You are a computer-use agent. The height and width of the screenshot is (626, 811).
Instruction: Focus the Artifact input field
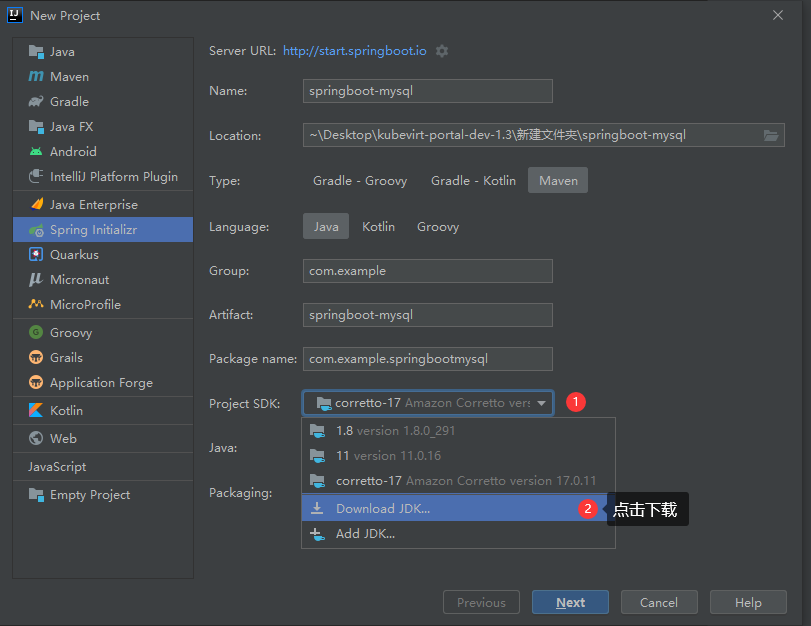[x=428, y=315]
